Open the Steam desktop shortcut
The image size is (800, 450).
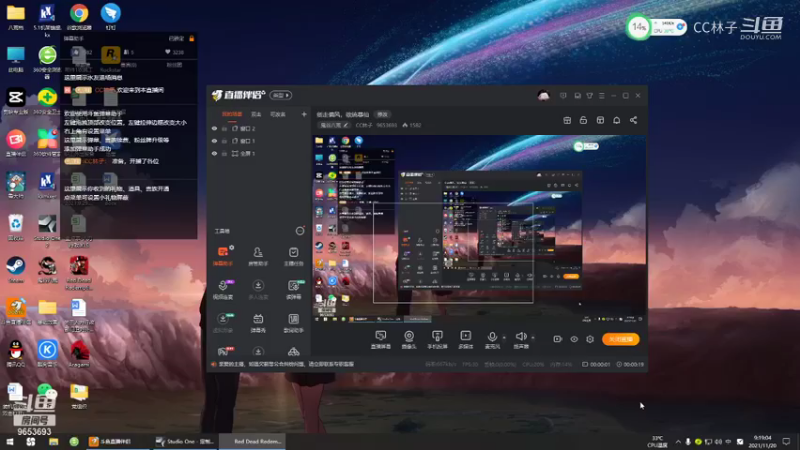pos(16,269)
